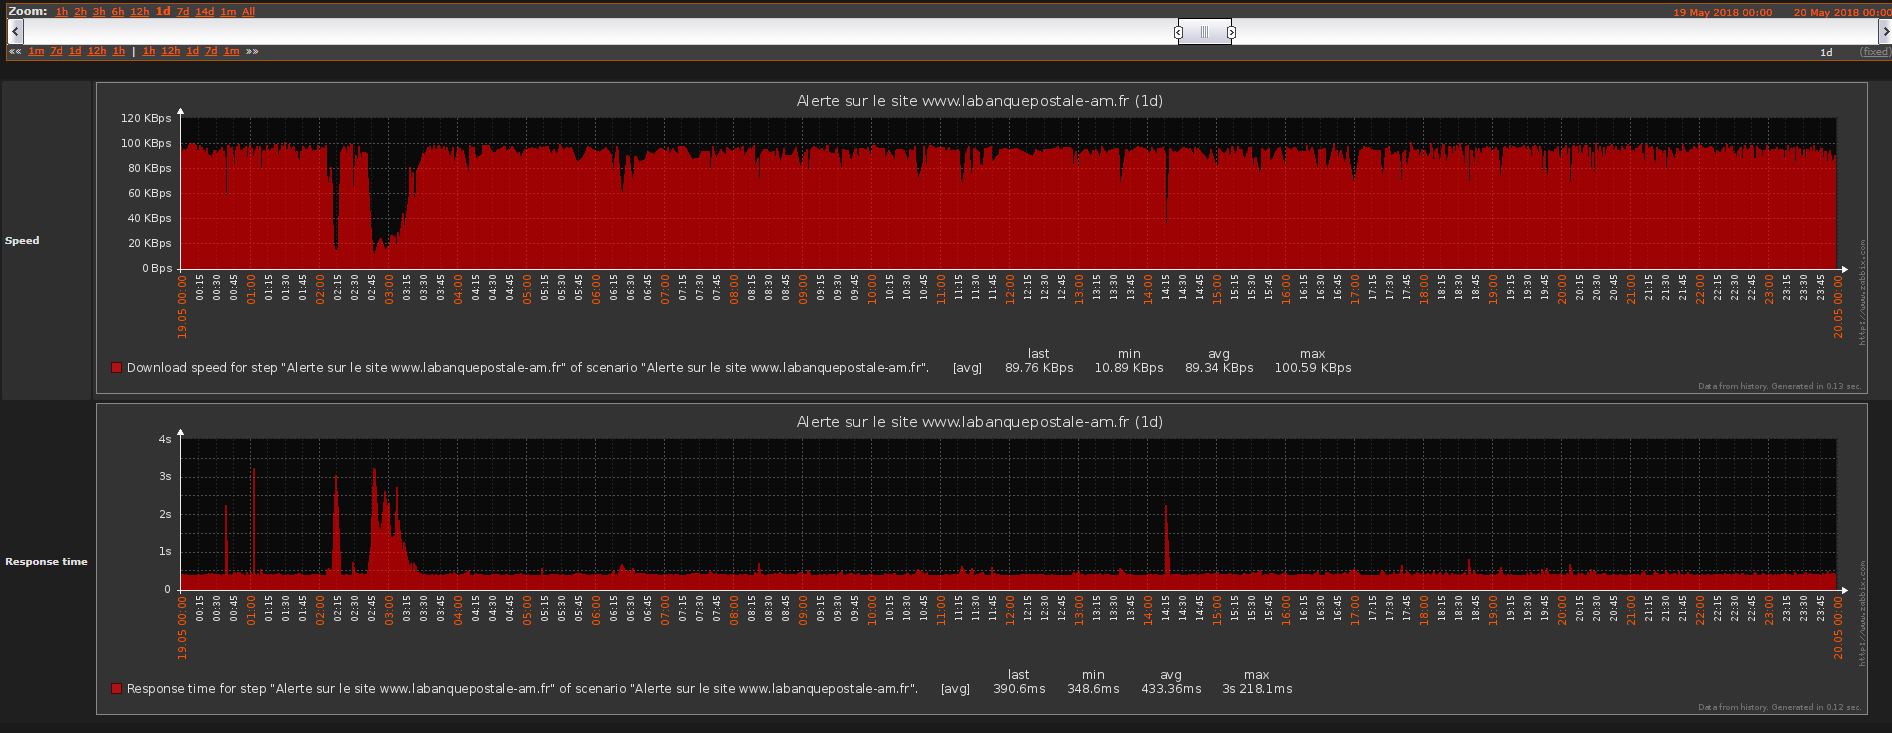1892x733 pixels.
Task: Set zoom level to 12h
Action: 139,12
